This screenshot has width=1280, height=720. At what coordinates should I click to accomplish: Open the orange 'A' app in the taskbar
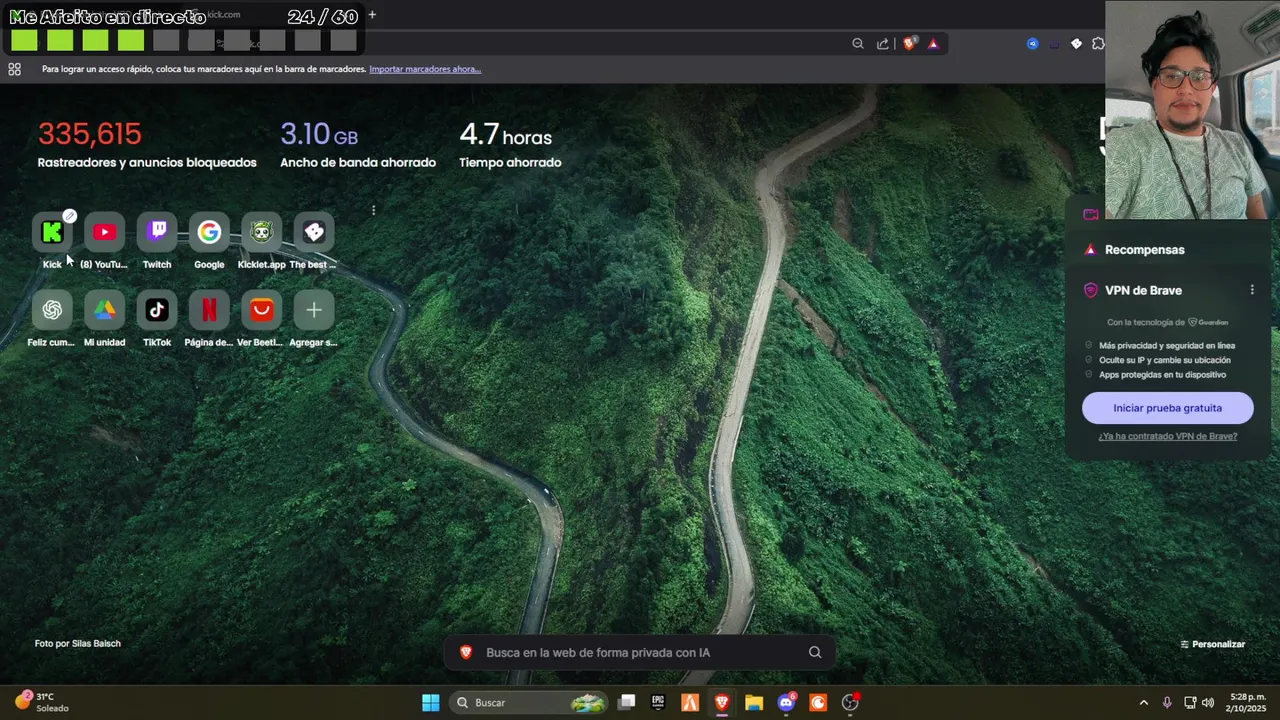point(690,703)
